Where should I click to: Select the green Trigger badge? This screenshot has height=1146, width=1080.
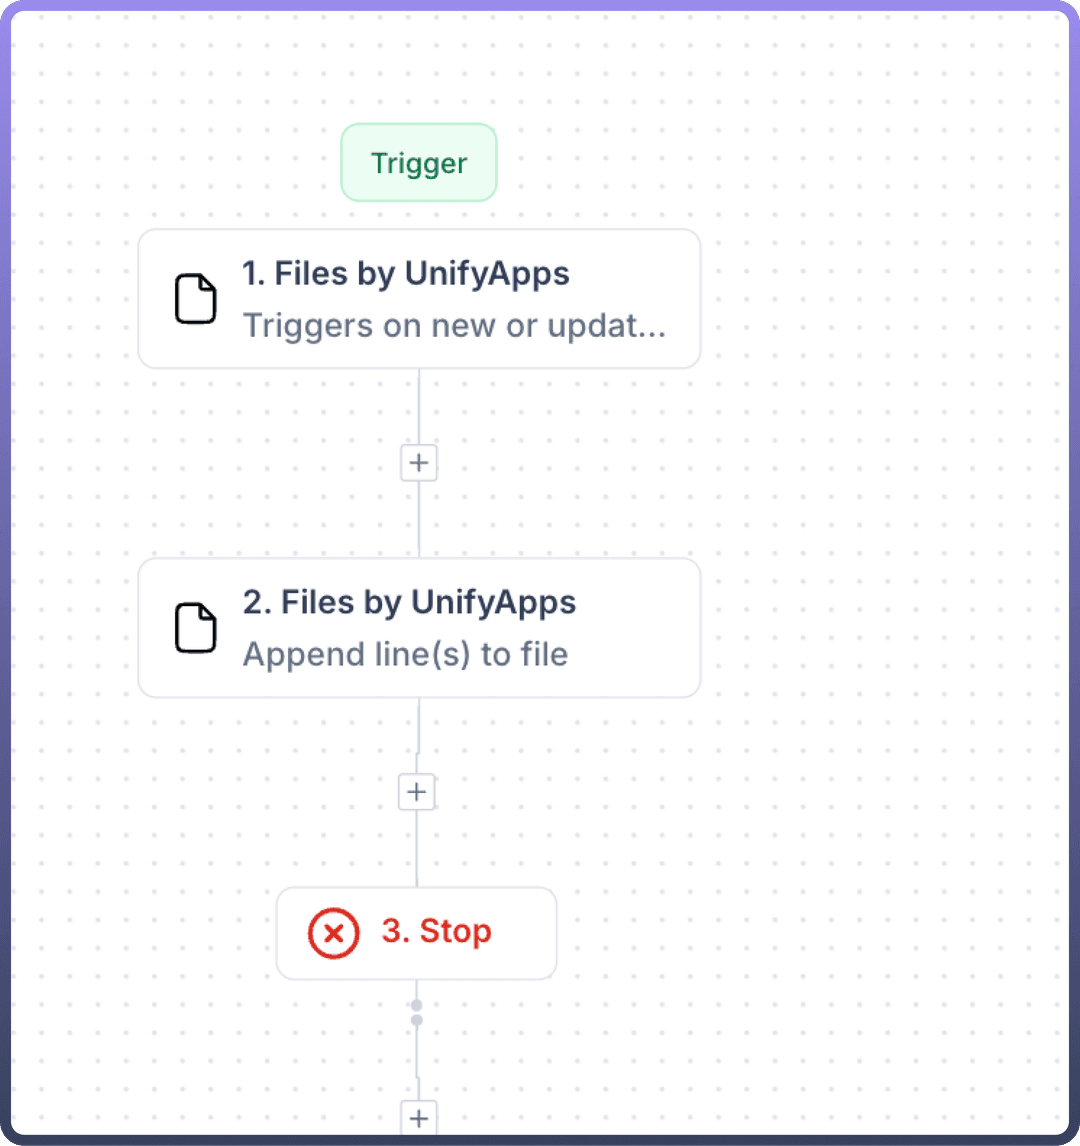click(419, 163)
